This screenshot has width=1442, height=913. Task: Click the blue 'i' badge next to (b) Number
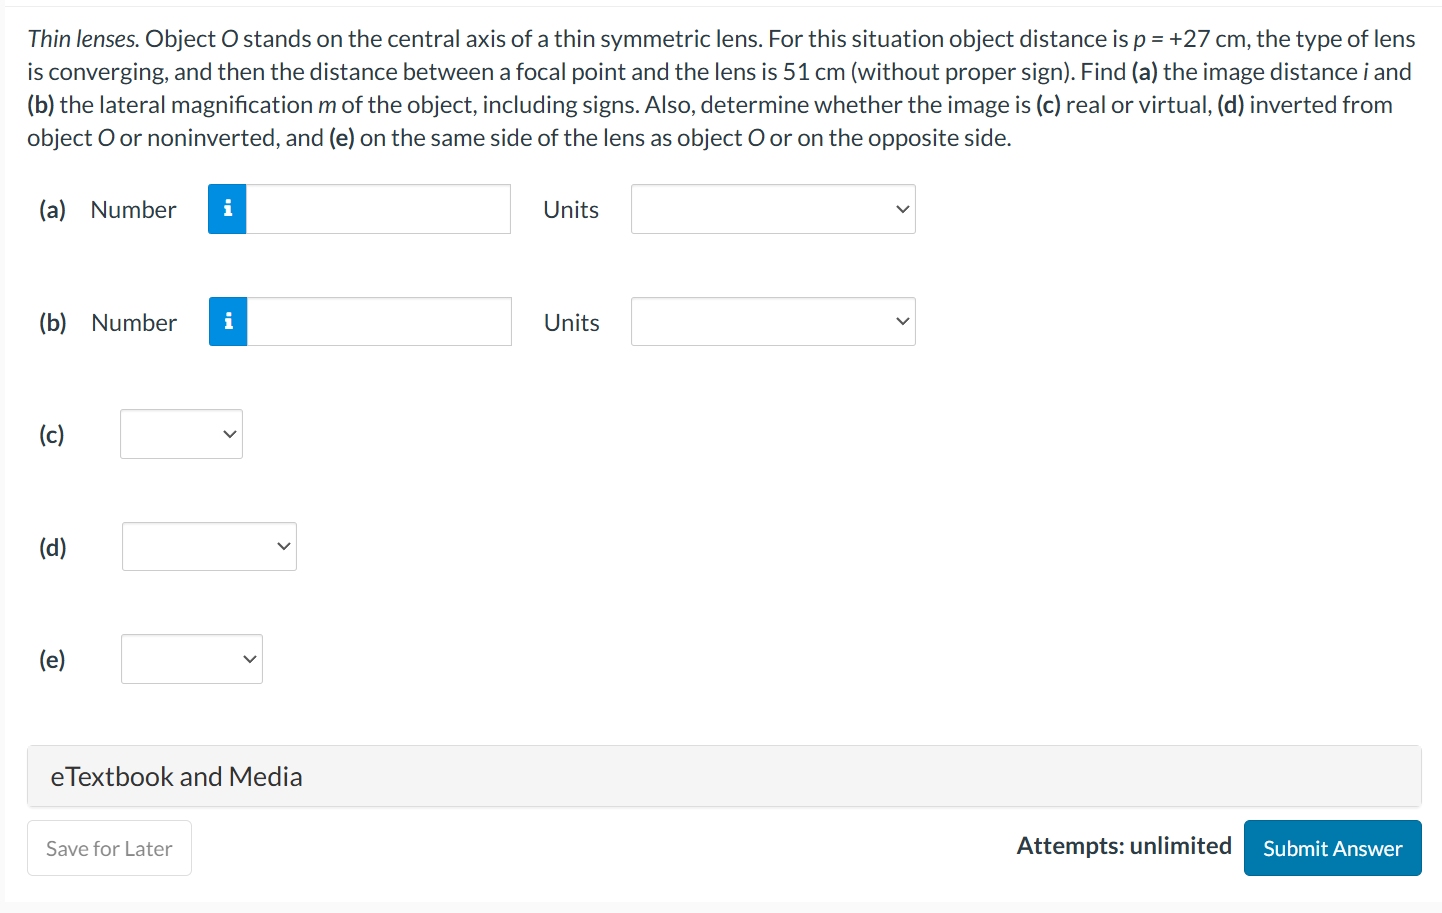[227, 321]
